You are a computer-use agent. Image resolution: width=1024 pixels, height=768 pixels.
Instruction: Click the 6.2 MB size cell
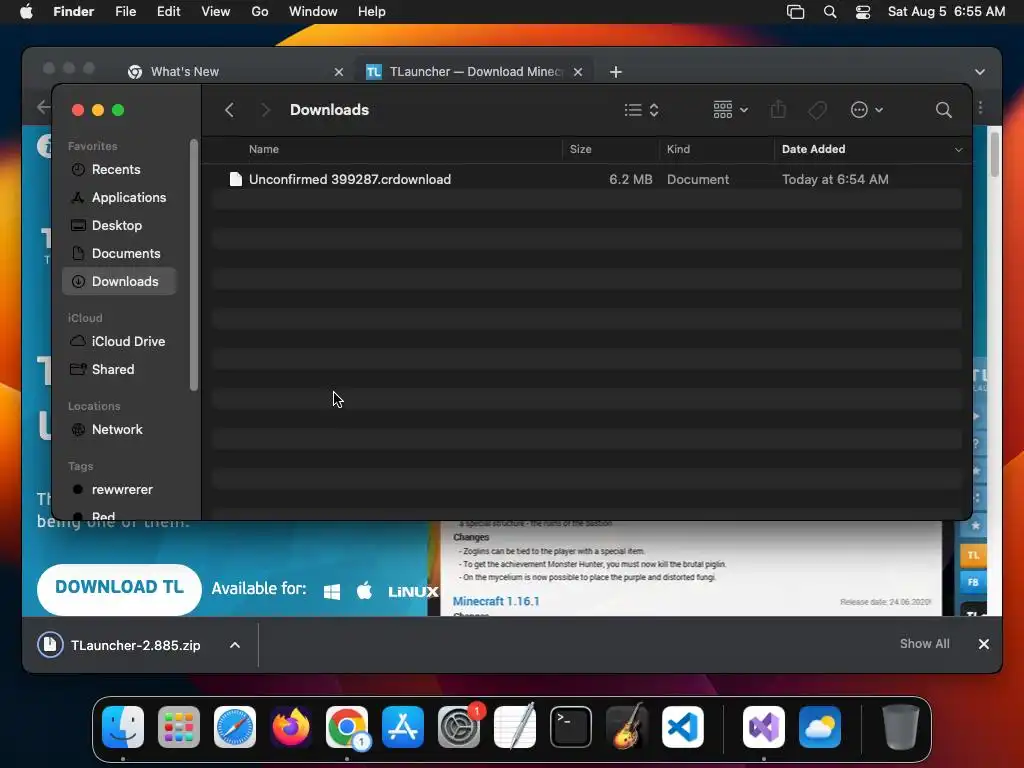630,179
